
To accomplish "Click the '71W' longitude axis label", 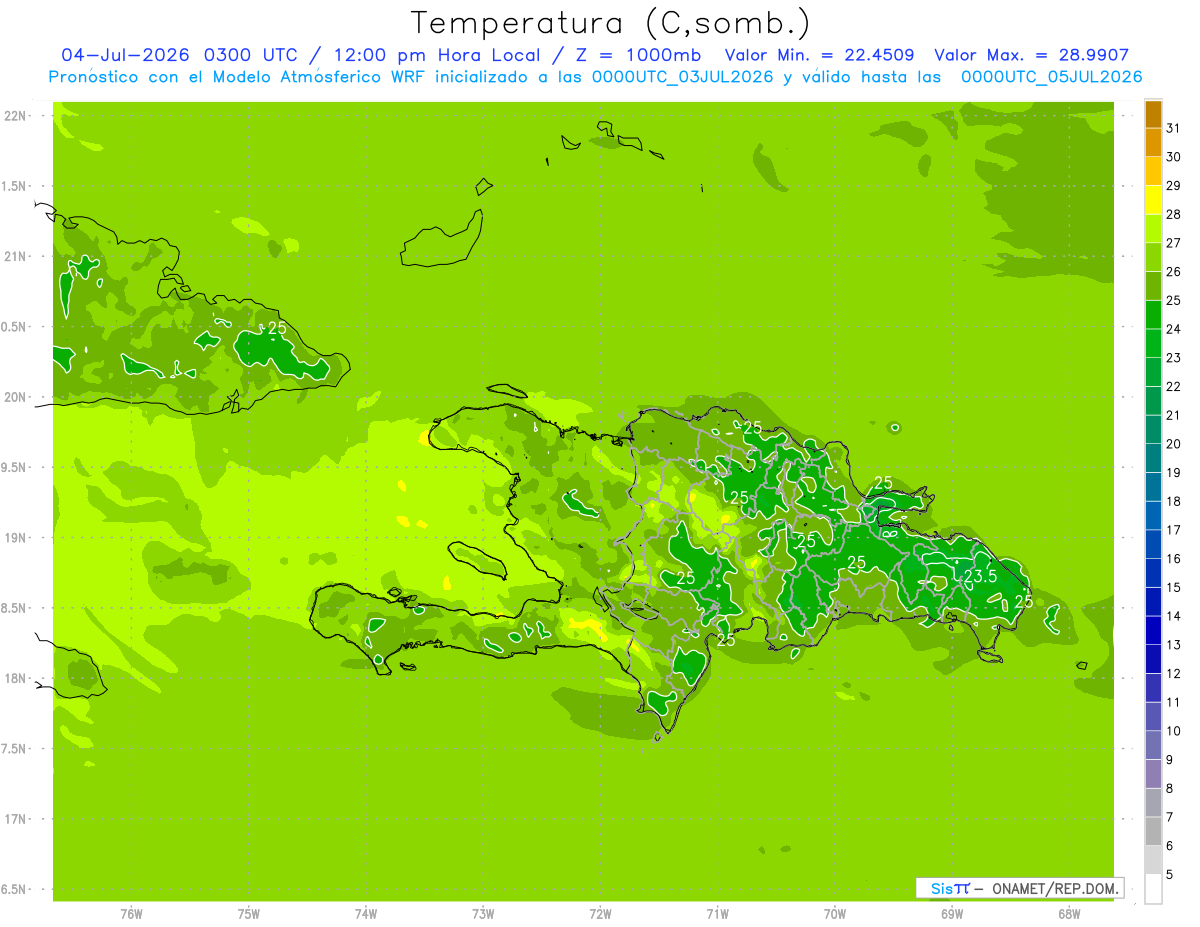I will 717,914.
